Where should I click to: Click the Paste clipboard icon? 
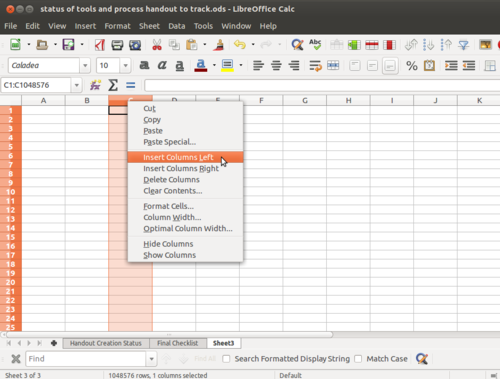pyautogui.click(x=192, y=45)
